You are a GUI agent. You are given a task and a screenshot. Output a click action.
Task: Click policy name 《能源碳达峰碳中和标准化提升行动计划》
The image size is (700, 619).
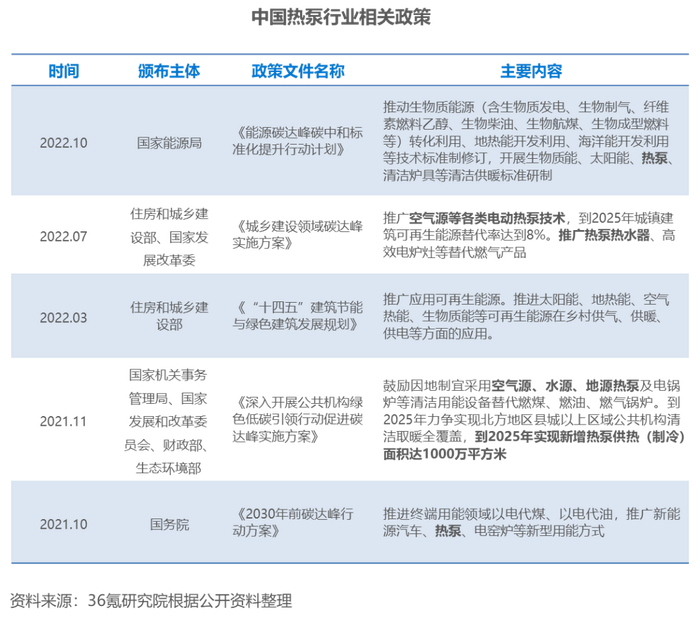(297, 141)
